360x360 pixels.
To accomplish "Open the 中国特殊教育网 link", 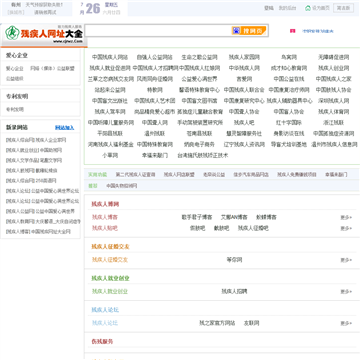I will pos(155,145).
